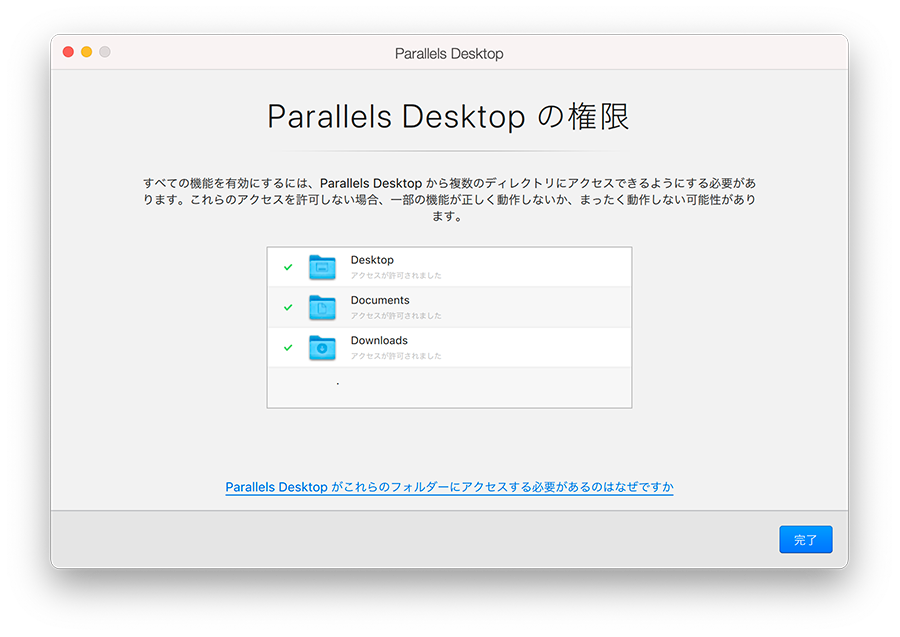
Task: Click the Parallels Desktop window title
Action: point(449,53)
